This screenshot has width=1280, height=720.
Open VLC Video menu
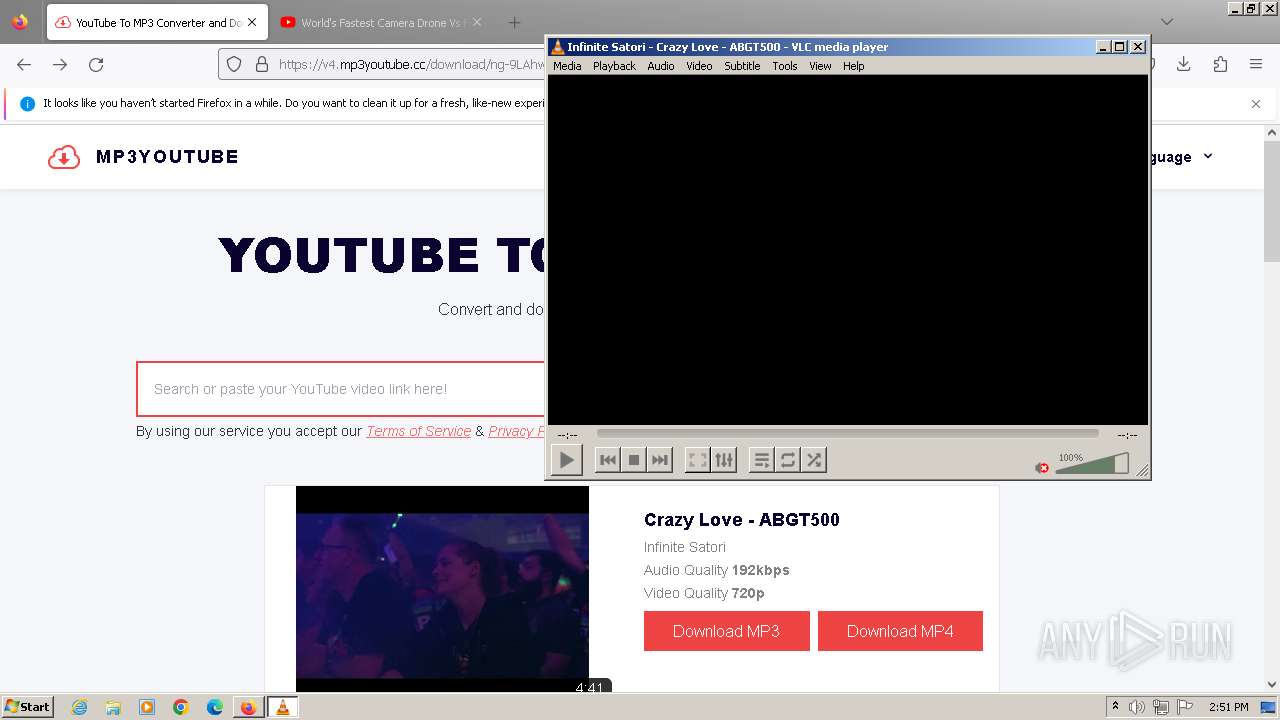point(699,66)
